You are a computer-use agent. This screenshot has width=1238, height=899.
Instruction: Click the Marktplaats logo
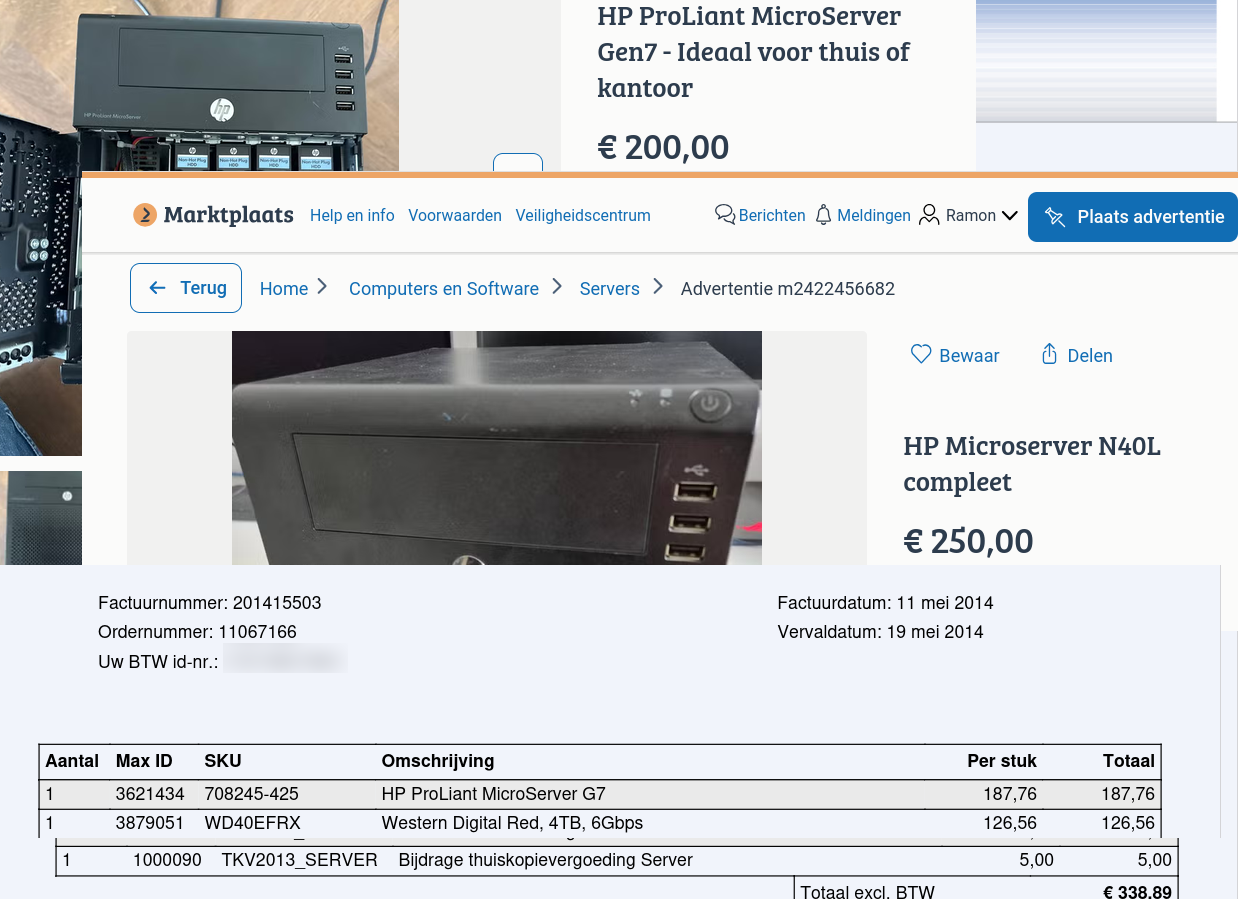[x=213, y=215]
